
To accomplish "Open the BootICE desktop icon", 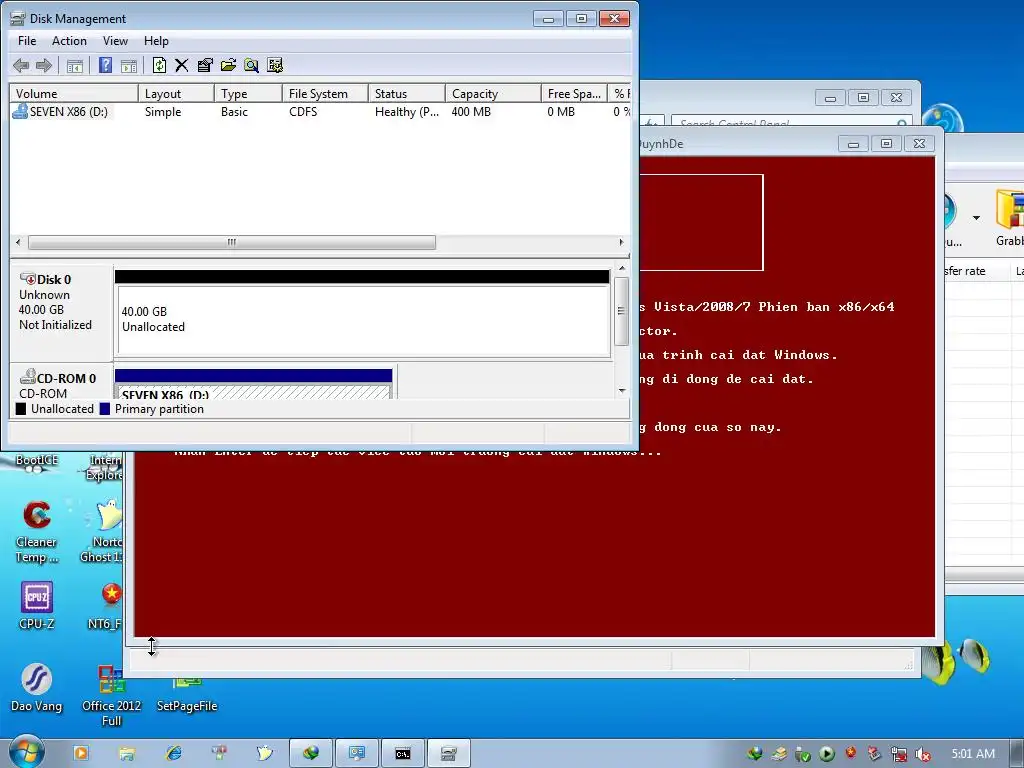I will click(37, 460).
